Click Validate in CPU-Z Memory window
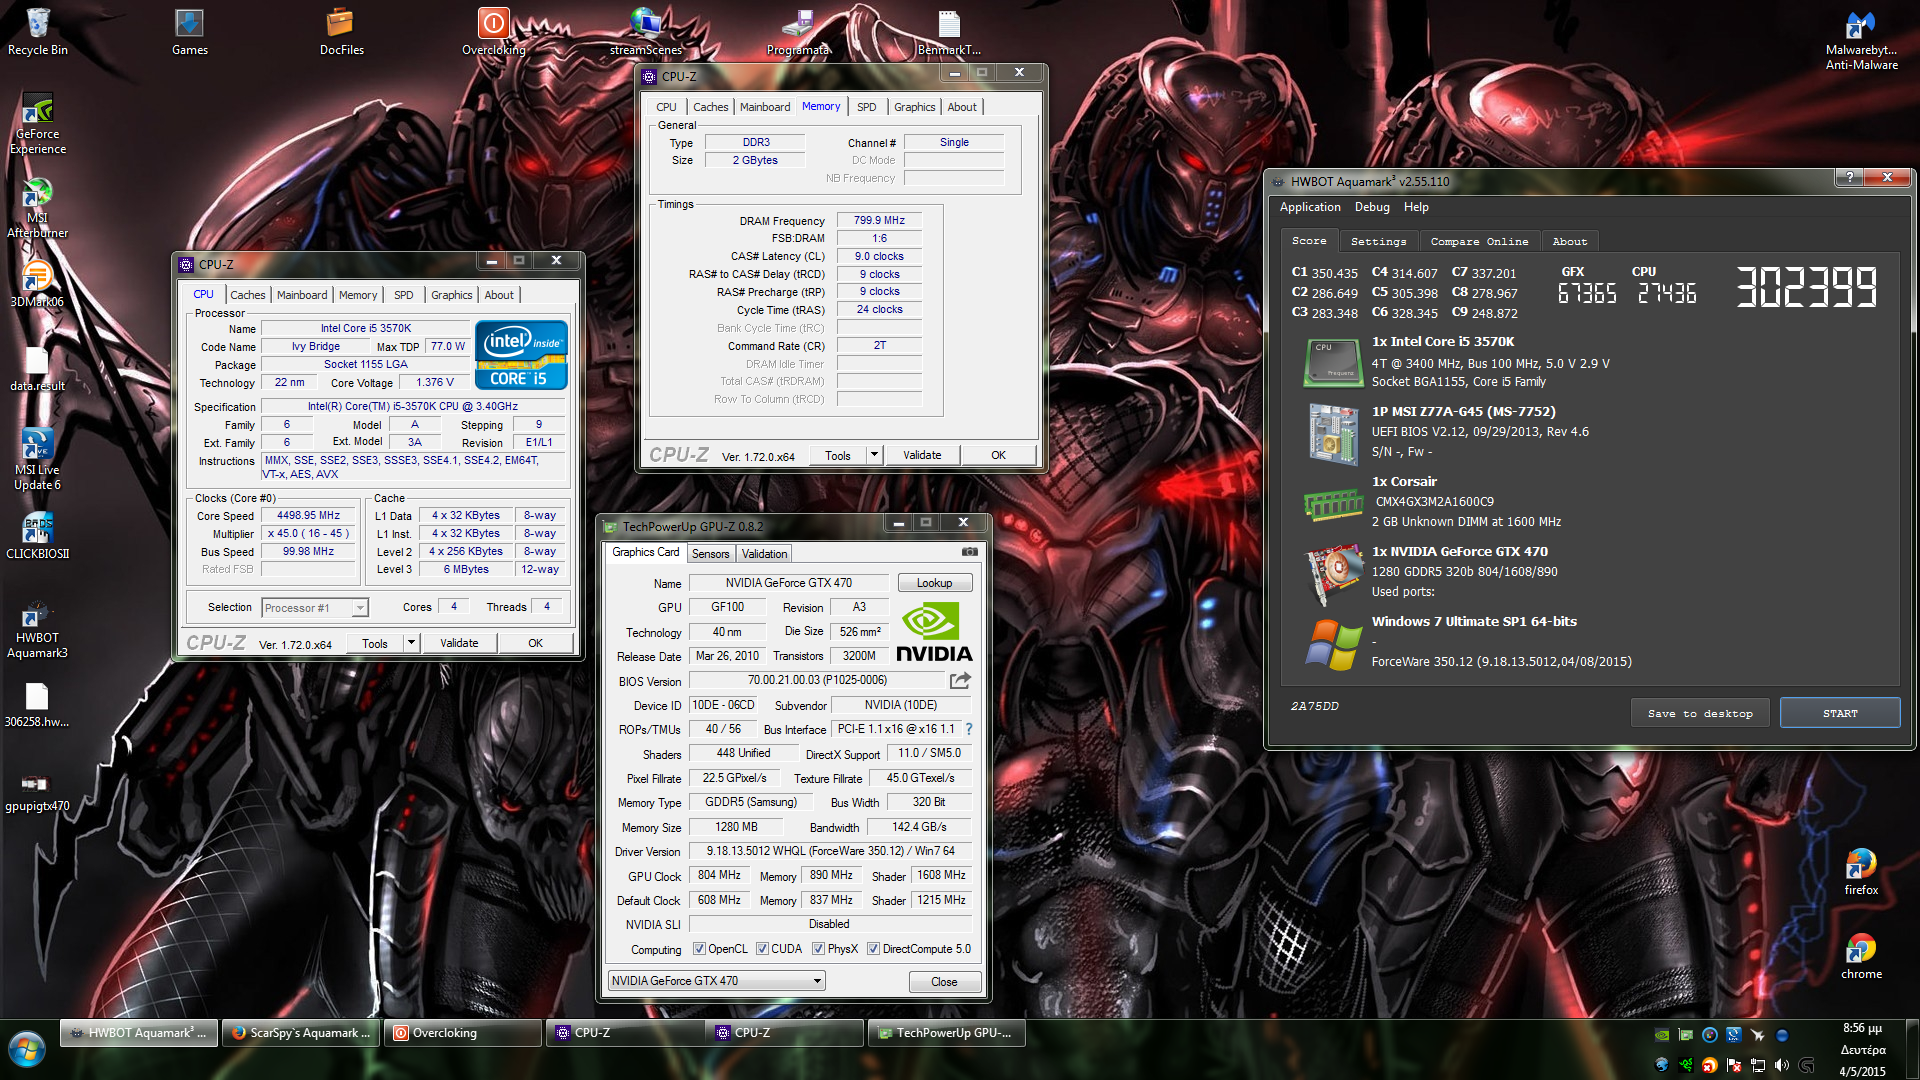 (x=922, y=455)
